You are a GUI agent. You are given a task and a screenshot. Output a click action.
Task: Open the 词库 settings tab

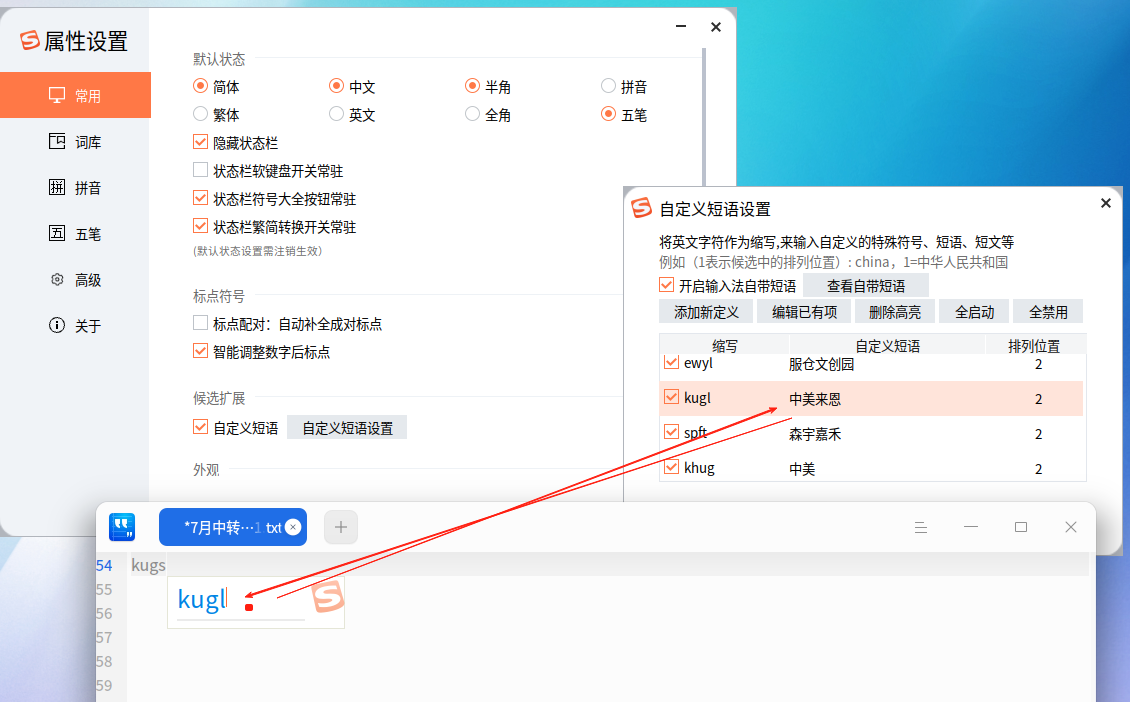[x=75, y=142]
